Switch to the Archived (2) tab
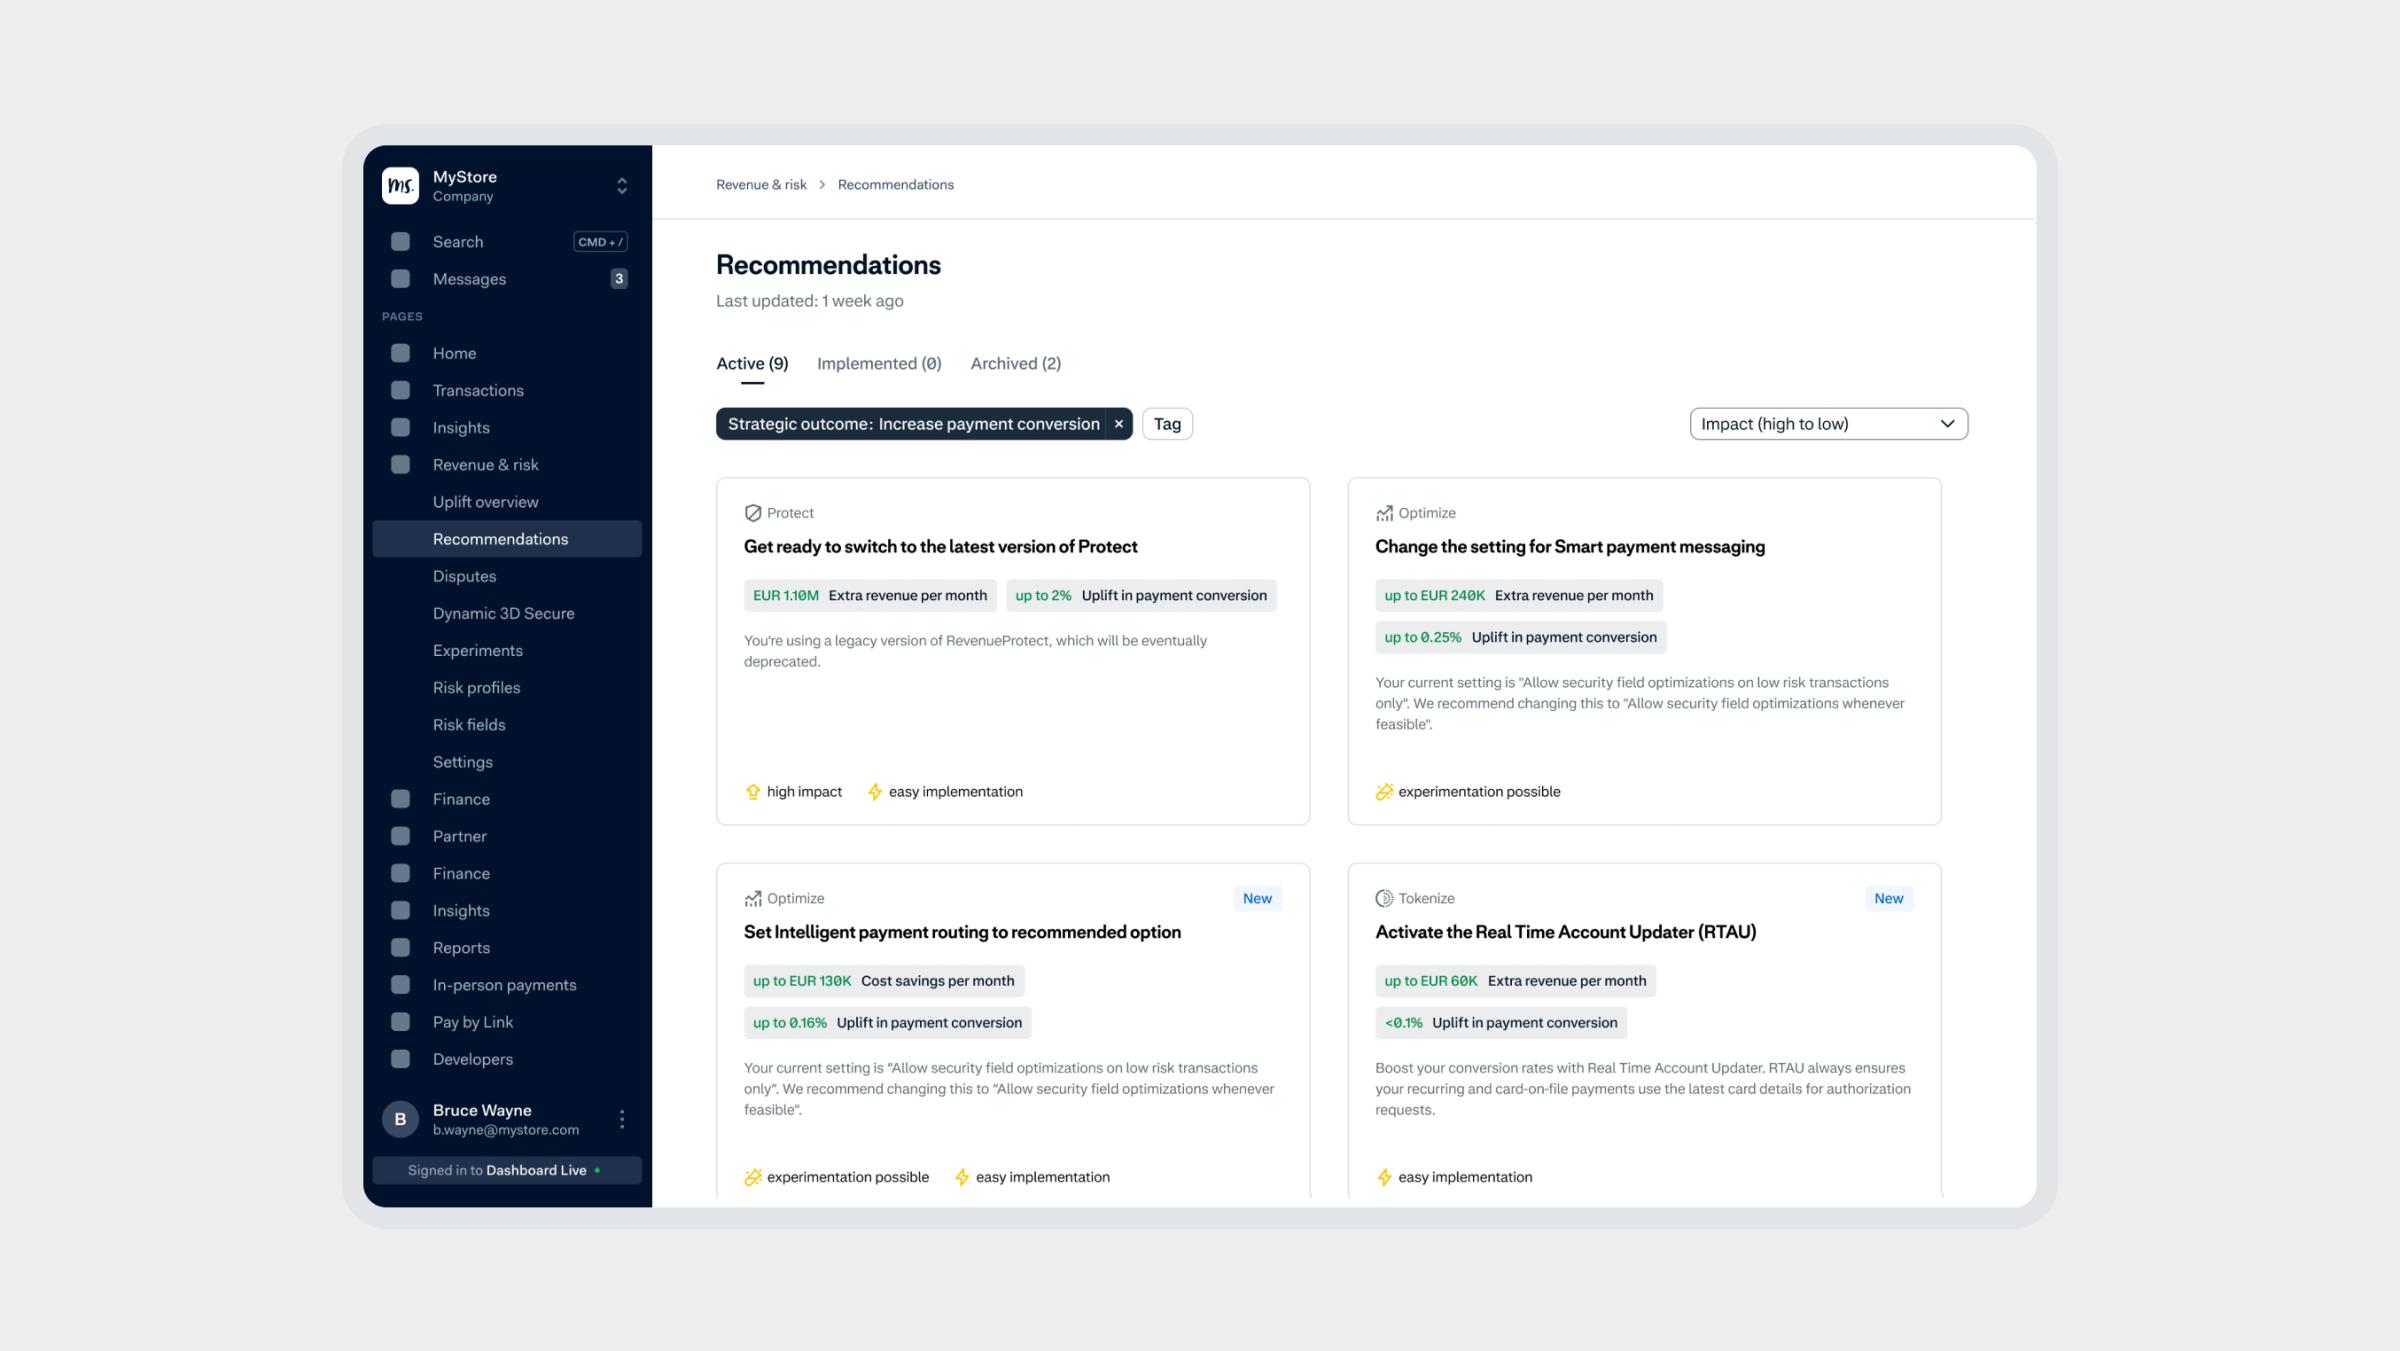Image resolution: width=2400 pixels, height=1351 pixels. click(1014, 363)
